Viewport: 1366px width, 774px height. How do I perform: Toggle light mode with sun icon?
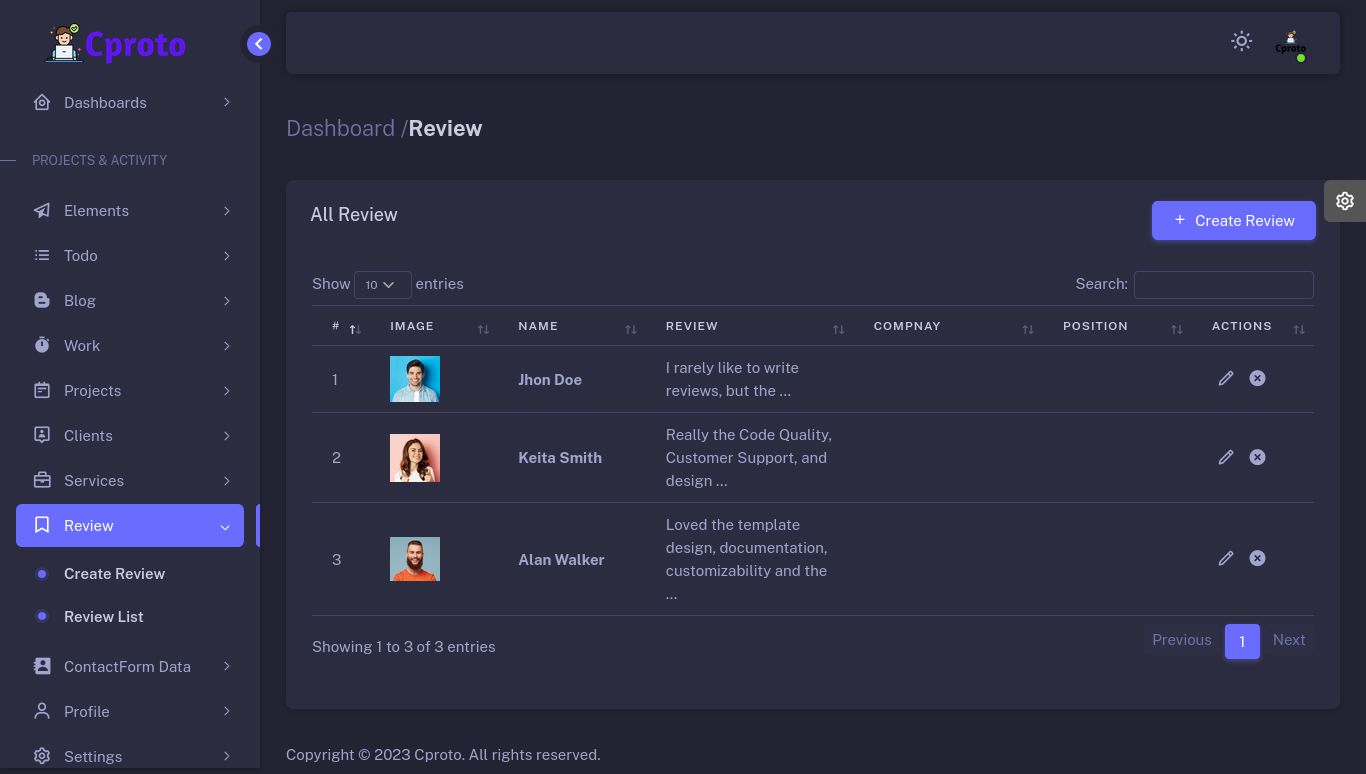coord(1241,41)
